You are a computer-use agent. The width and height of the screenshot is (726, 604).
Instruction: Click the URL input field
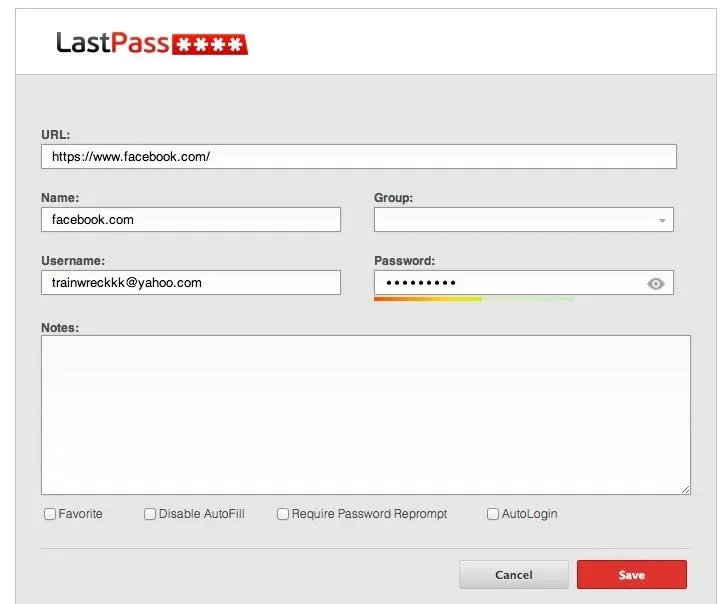(359, 156)
